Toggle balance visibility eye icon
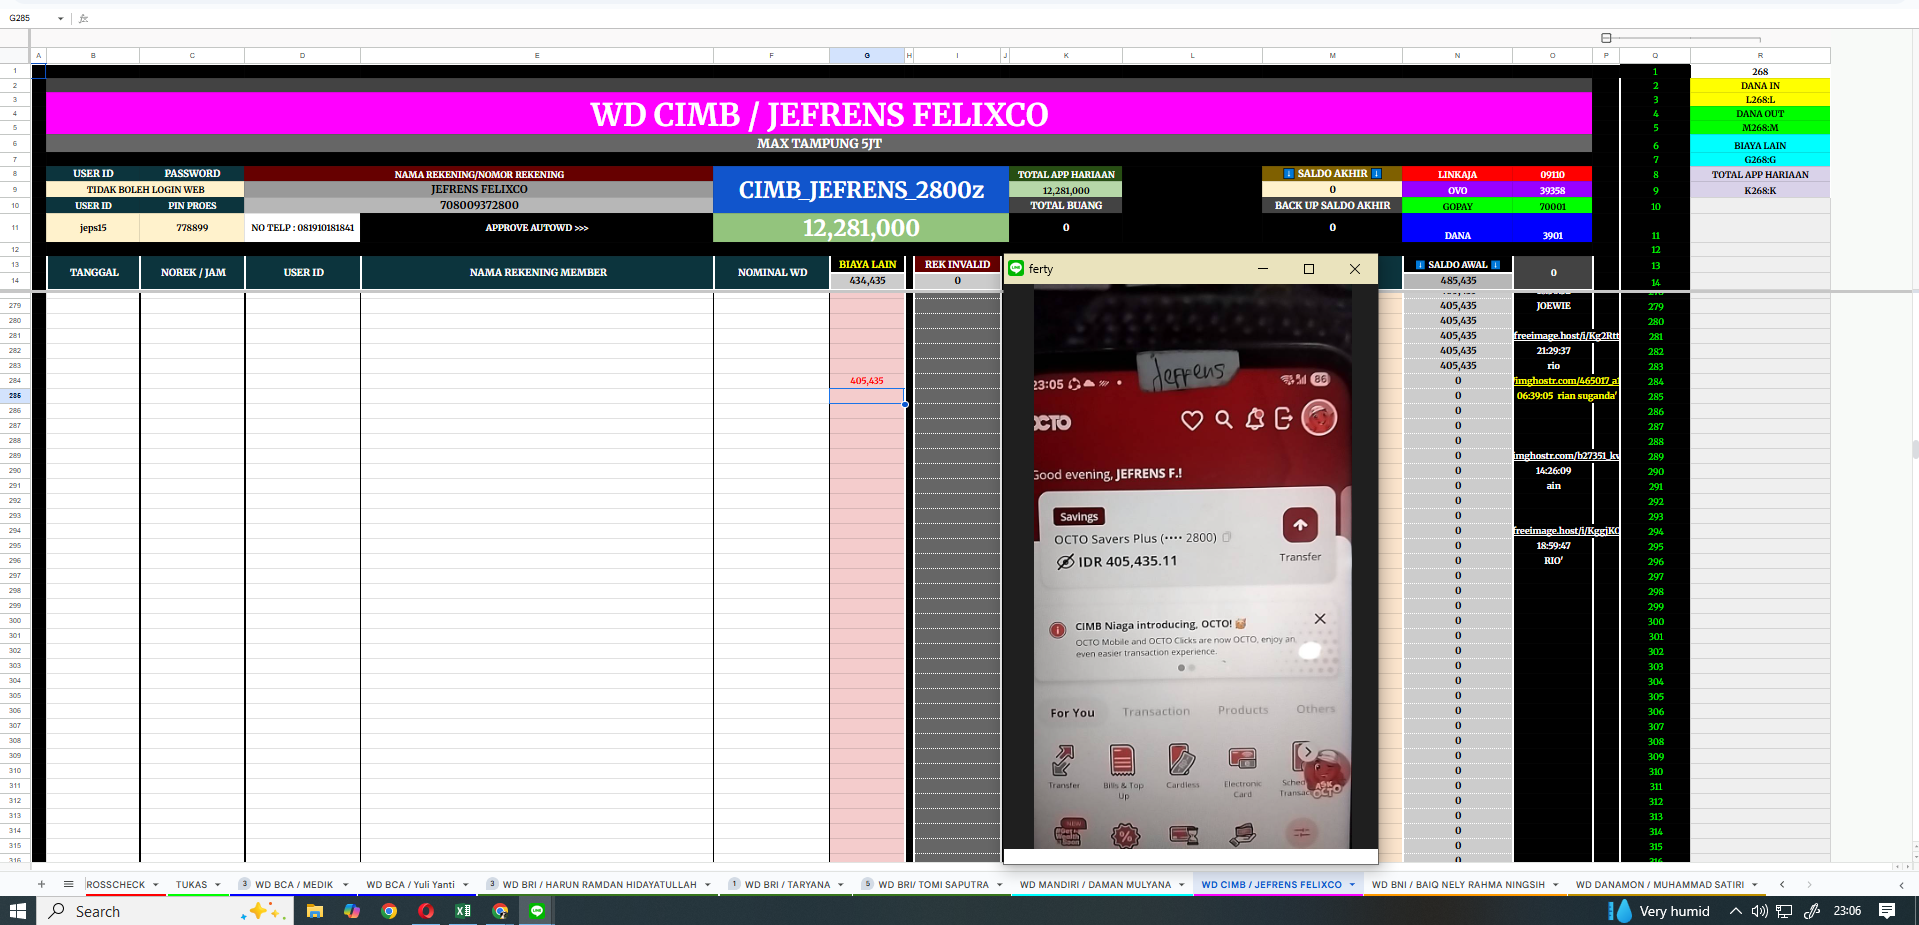The height and width of the screenshot is (925, 1919). click(x=1066, y=562)
